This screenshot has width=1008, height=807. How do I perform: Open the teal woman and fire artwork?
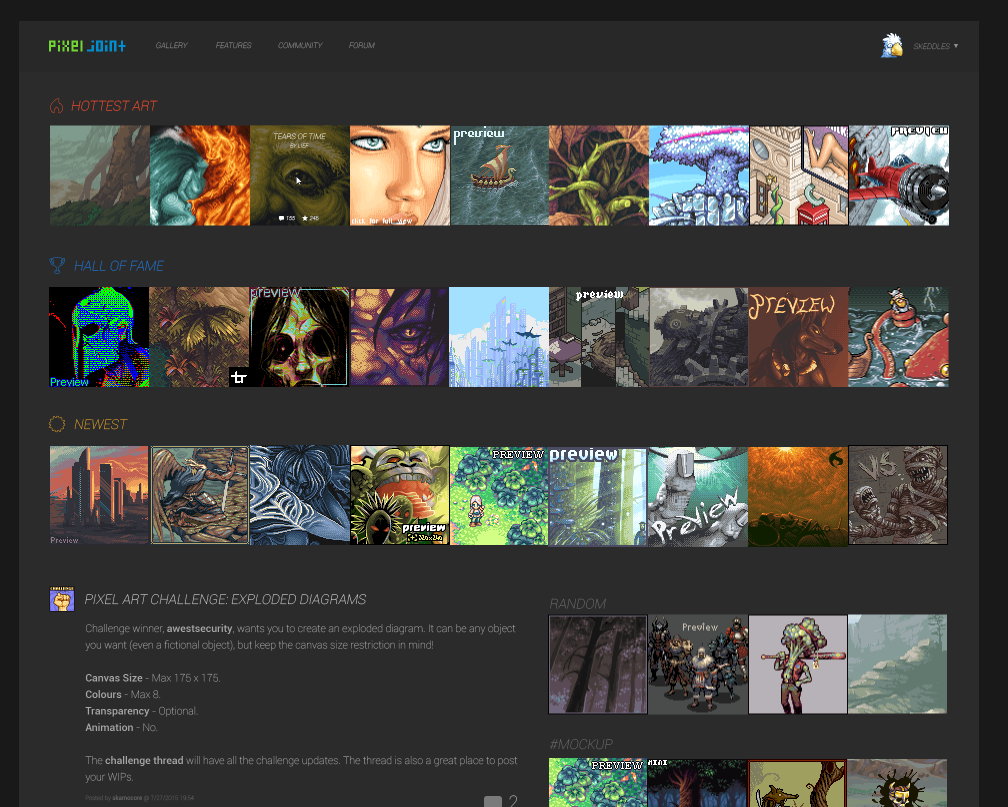tap(200, 176)
